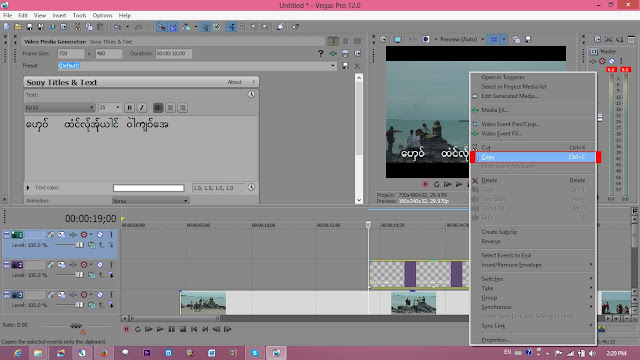Click the Undo toolbar icon
The image size is (640, 360).
[x=118, y=27]
